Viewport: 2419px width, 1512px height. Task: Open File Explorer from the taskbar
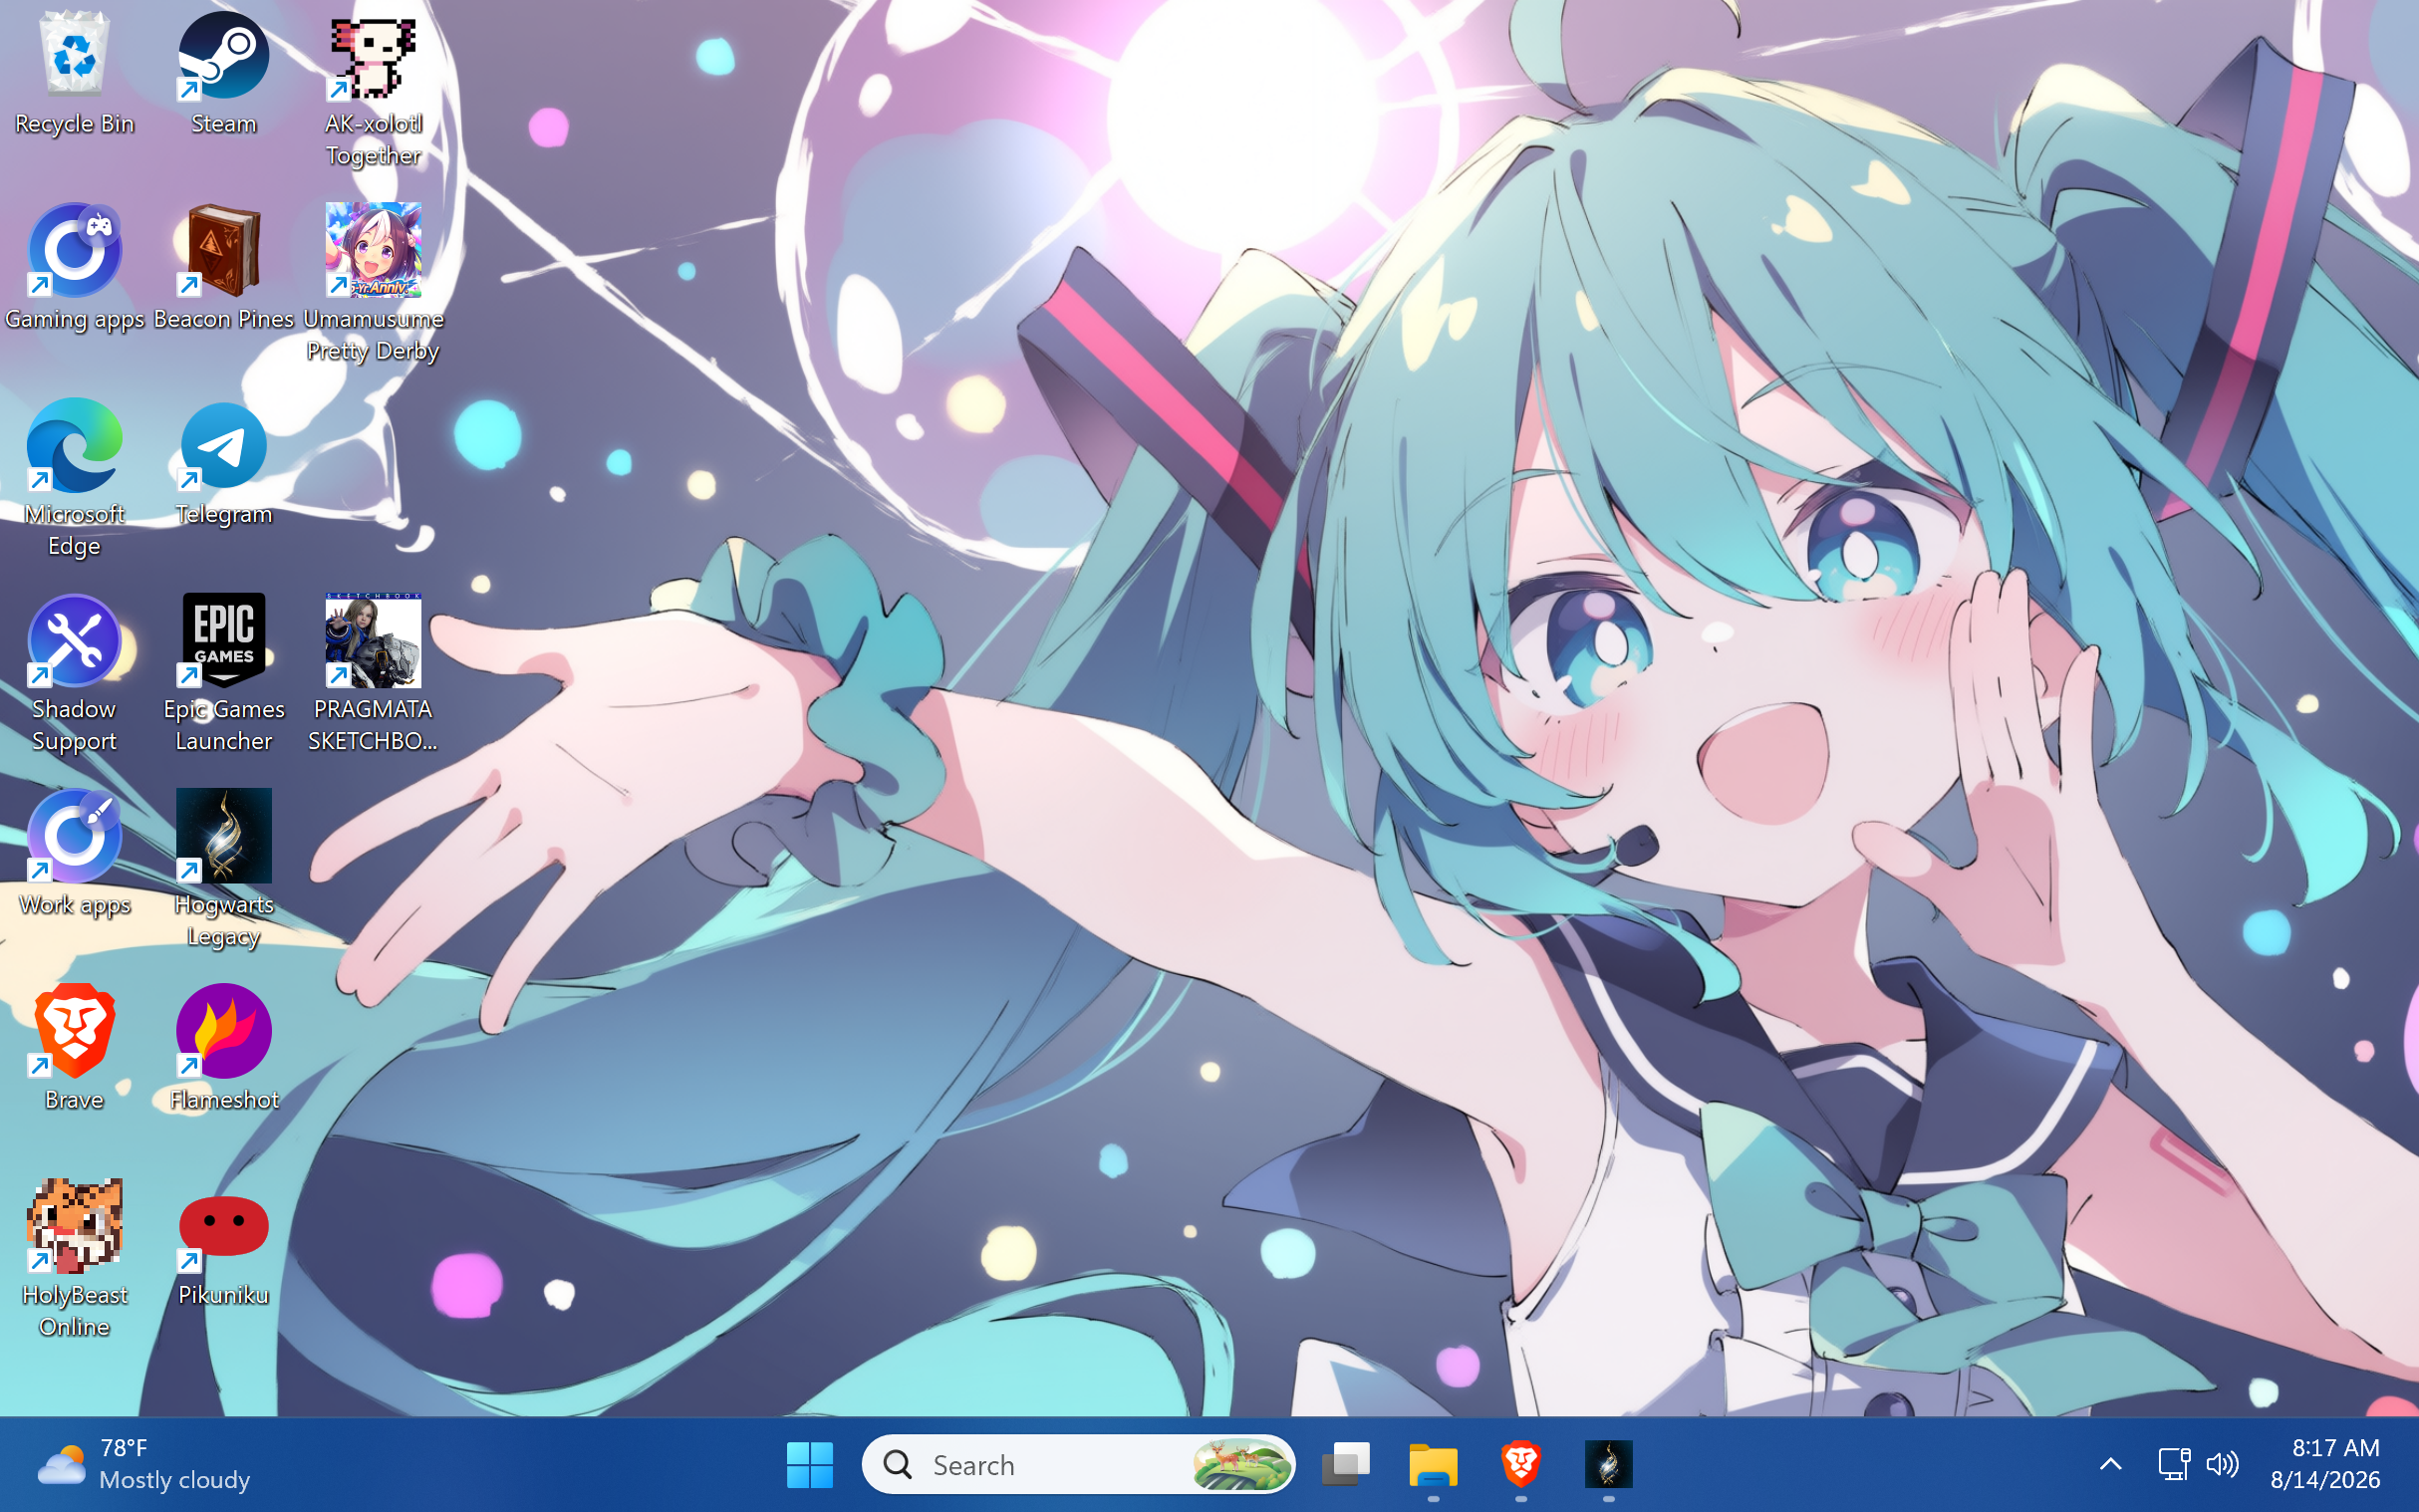1433,1465
